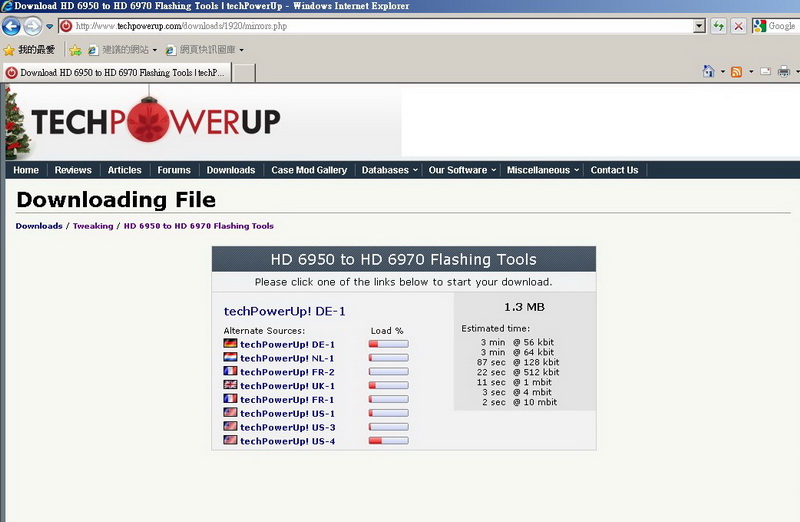Click the Tweaking breadcrumb link
800x522 pixels.
[x=93, y=226]
